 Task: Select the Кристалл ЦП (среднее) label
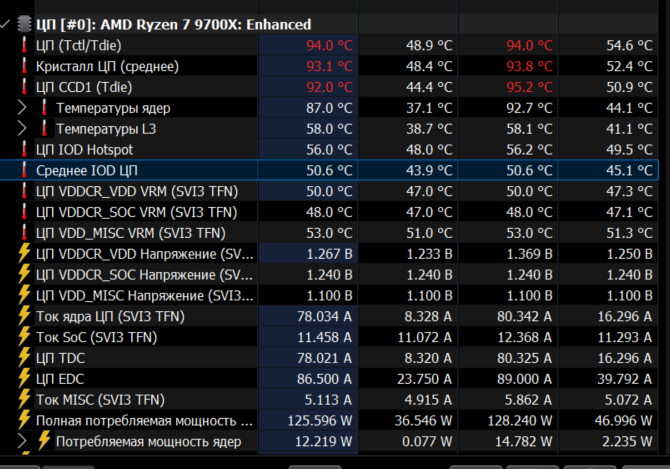click(107, 66)
